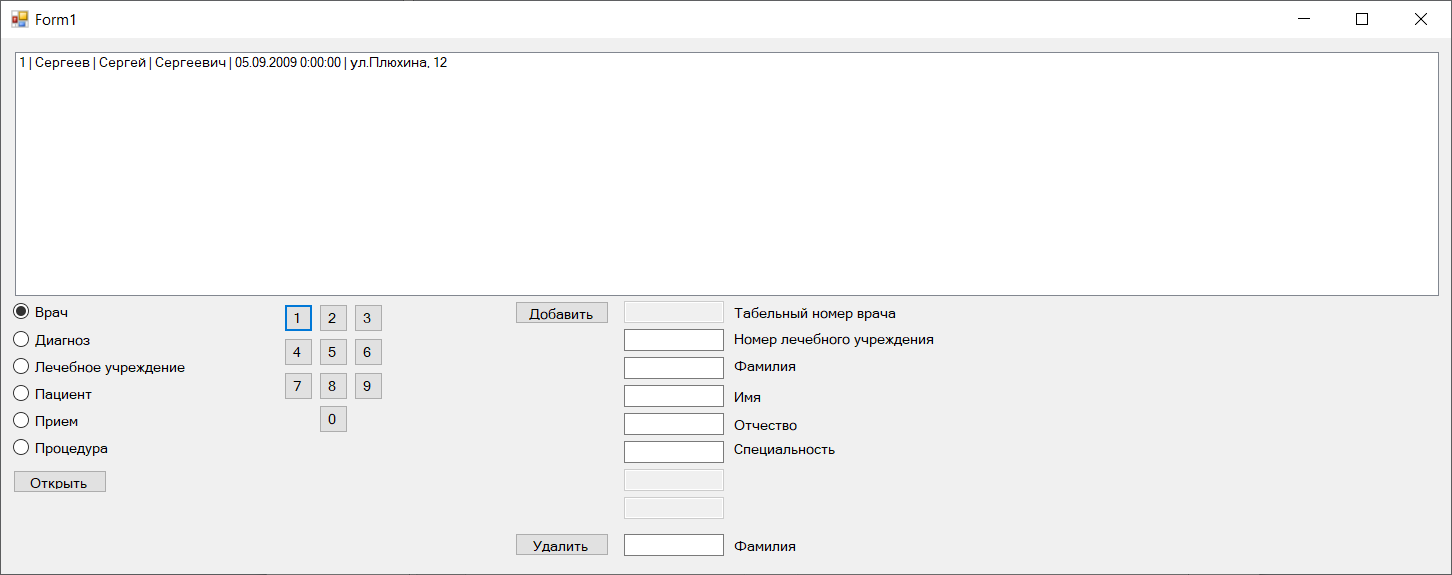The width and height of the screenshot is (1452, 575).
Task: Focus the Отчество input field
Action: (674, 424)
